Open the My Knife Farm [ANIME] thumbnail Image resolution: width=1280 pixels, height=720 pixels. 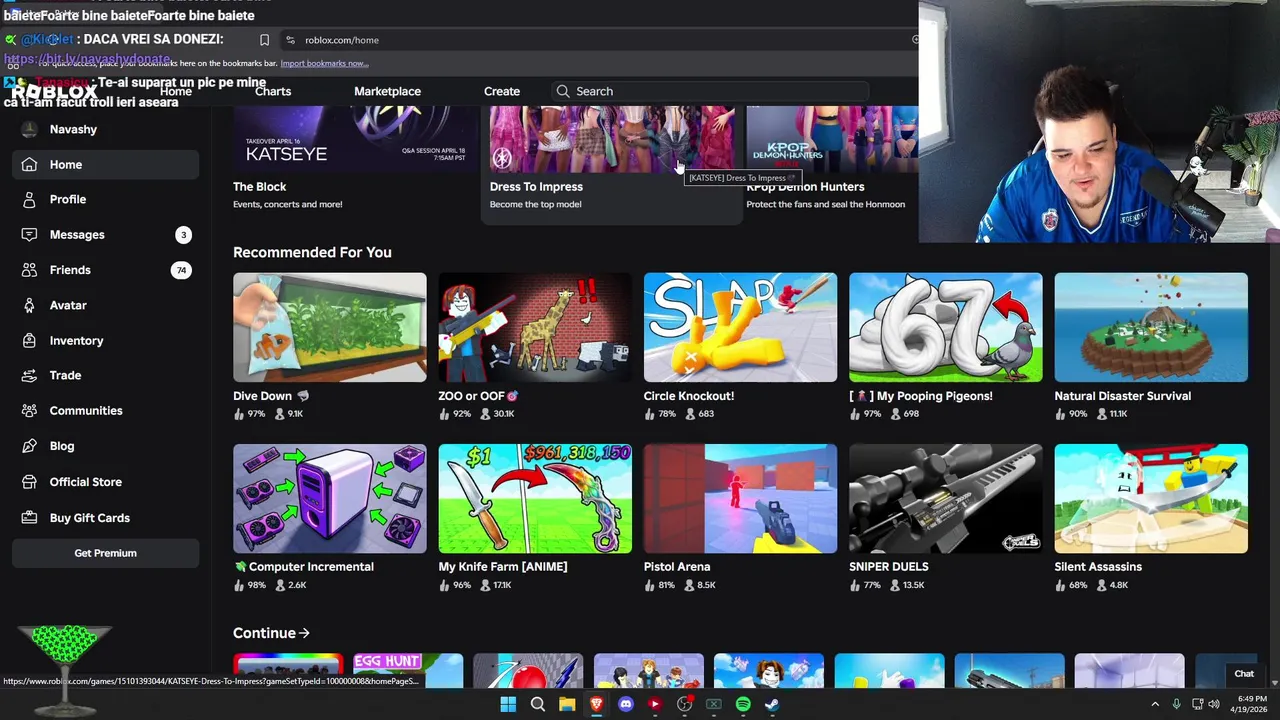pyautogui.click(x=535, y=498)
